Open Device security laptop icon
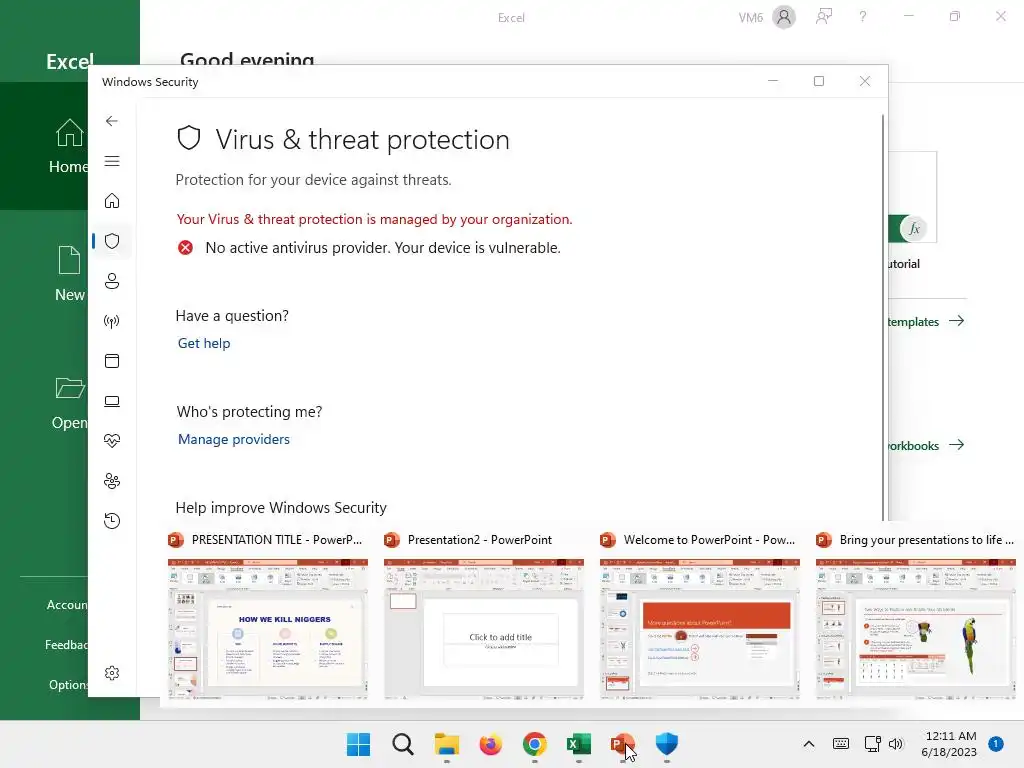Viewport: 1024px width, 768px height. point(112,401)
